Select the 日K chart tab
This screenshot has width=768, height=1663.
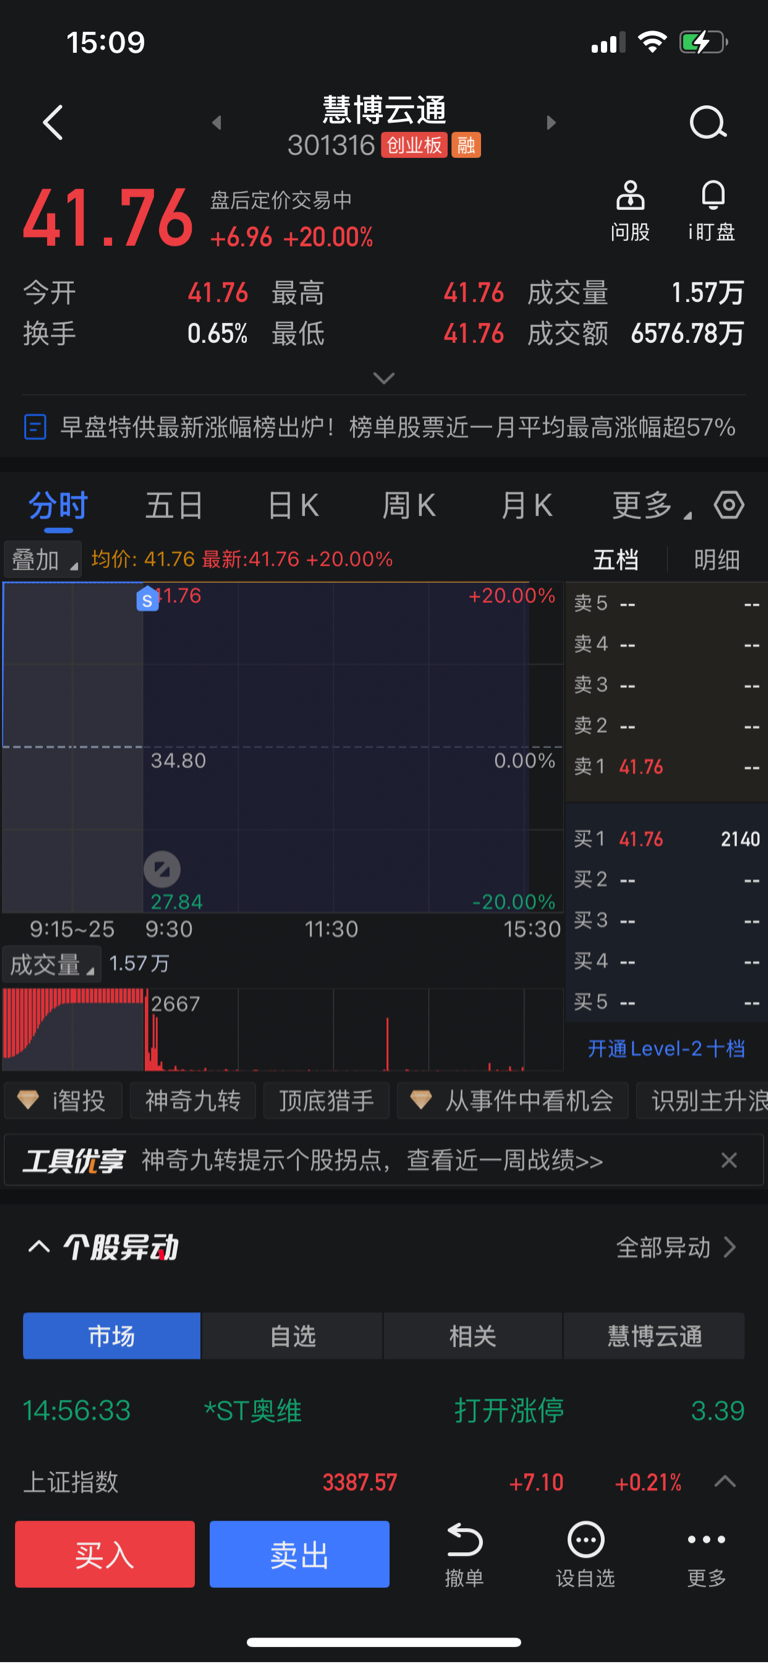point(293,505)
